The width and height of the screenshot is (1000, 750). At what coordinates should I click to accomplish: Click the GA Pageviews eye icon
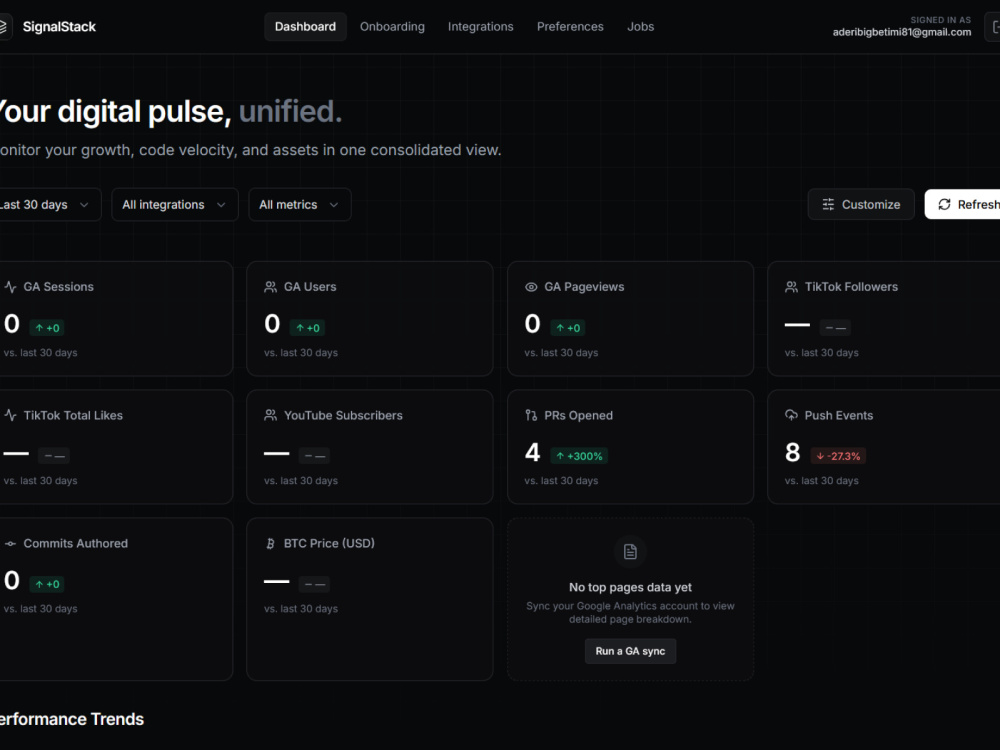(x=531, y=287)
